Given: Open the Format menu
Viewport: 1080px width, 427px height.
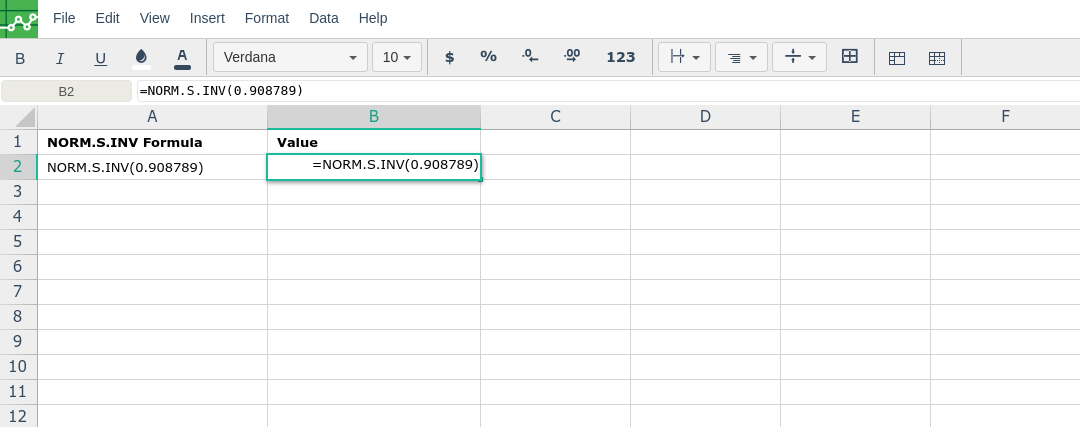Looking at the screenshot, I should click(x=267, y=18).
